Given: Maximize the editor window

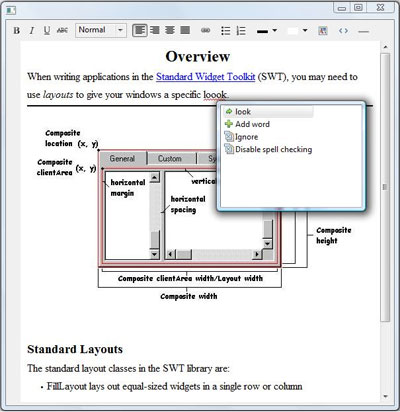Looking at the screenshot, I should tap(358, 8).
